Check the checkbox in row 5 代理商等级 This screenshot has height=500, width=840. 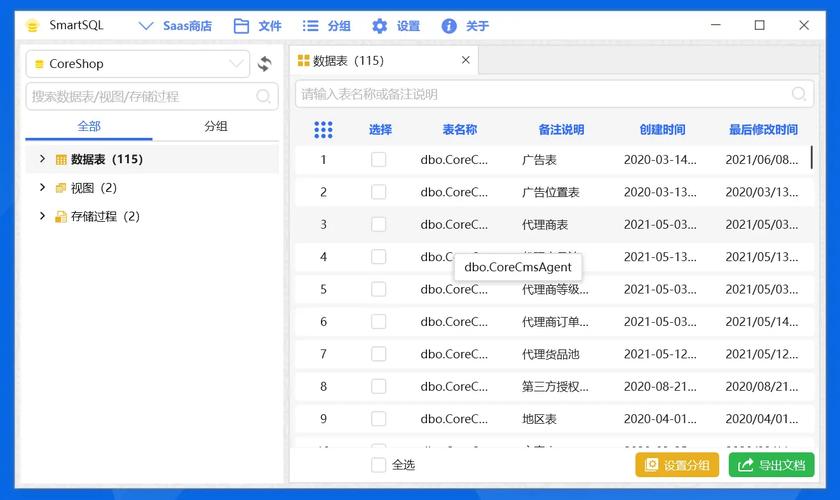pyautogui.click(x=379, y=289)
